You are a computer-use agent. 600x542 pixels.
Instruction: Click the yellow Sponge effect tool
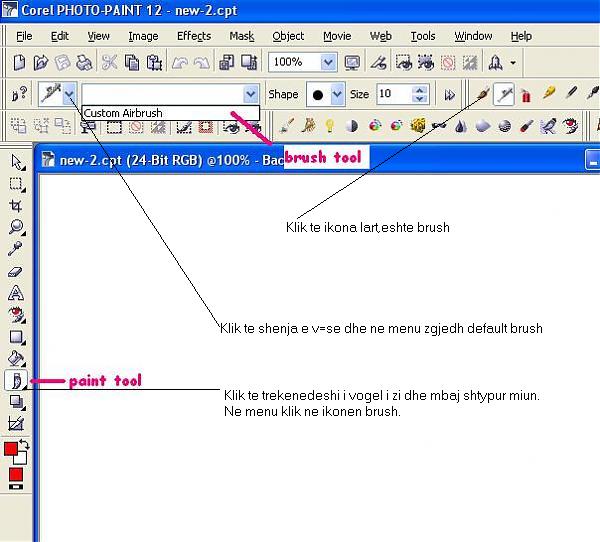point(418,126)
